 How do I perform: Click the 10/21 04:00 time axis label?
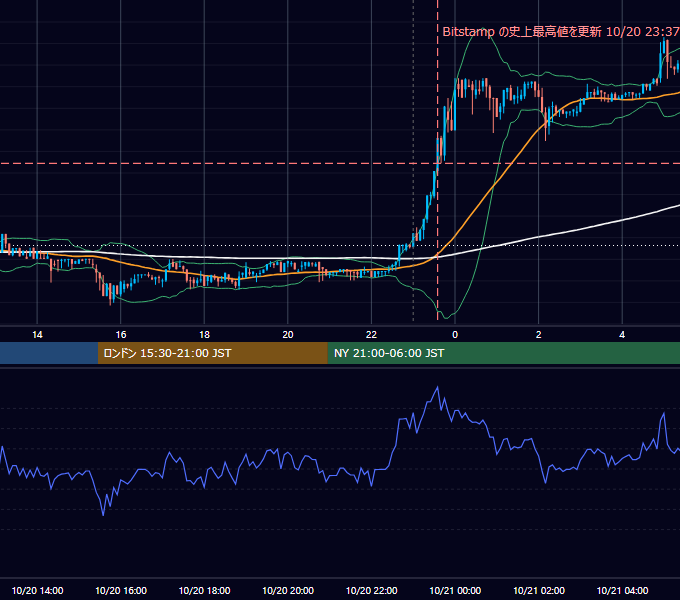click(622, 590)
